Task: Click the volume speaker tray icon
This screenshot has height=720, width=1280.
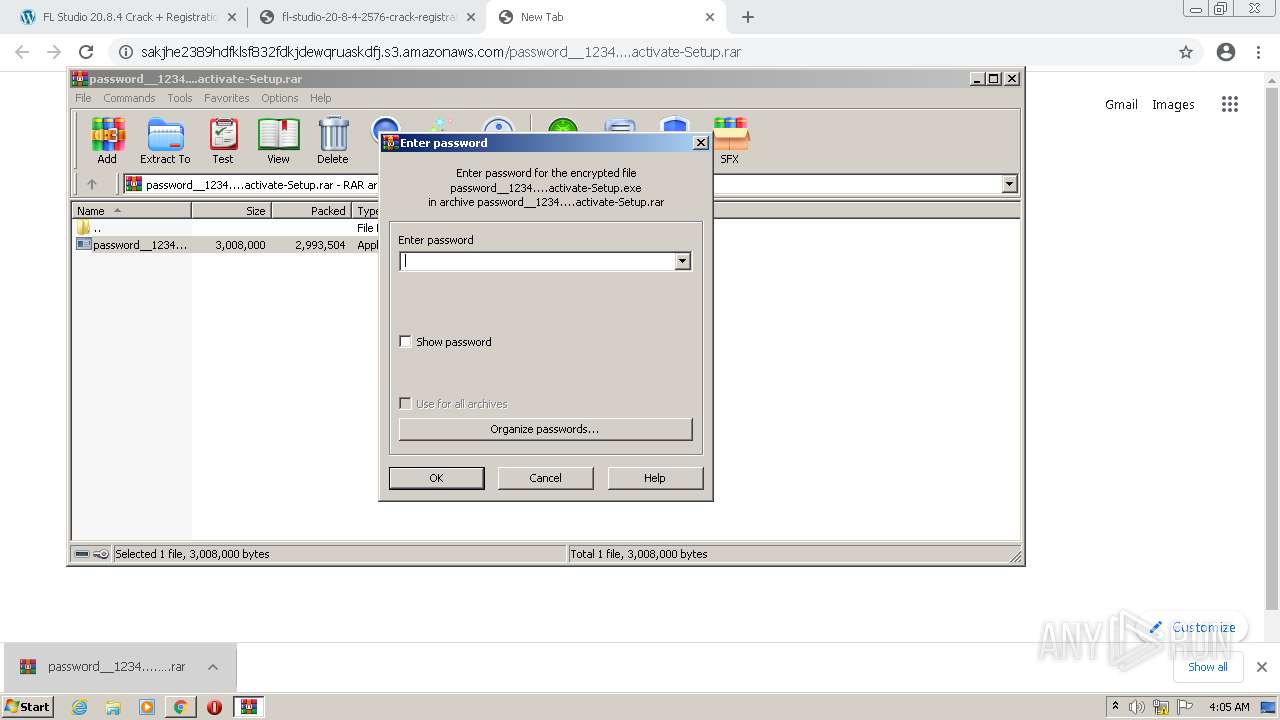Action: click(x=1137, y=707)
